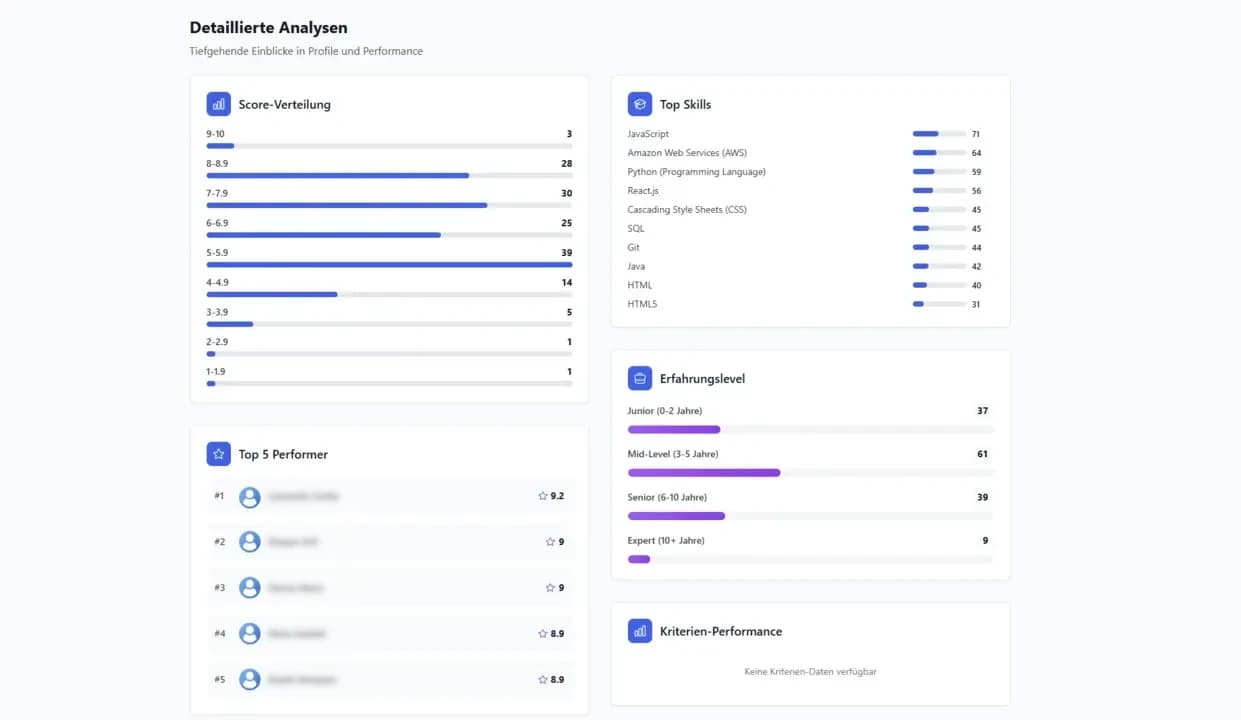Click the Detaillierte Analysen heading

pos(269,28)
